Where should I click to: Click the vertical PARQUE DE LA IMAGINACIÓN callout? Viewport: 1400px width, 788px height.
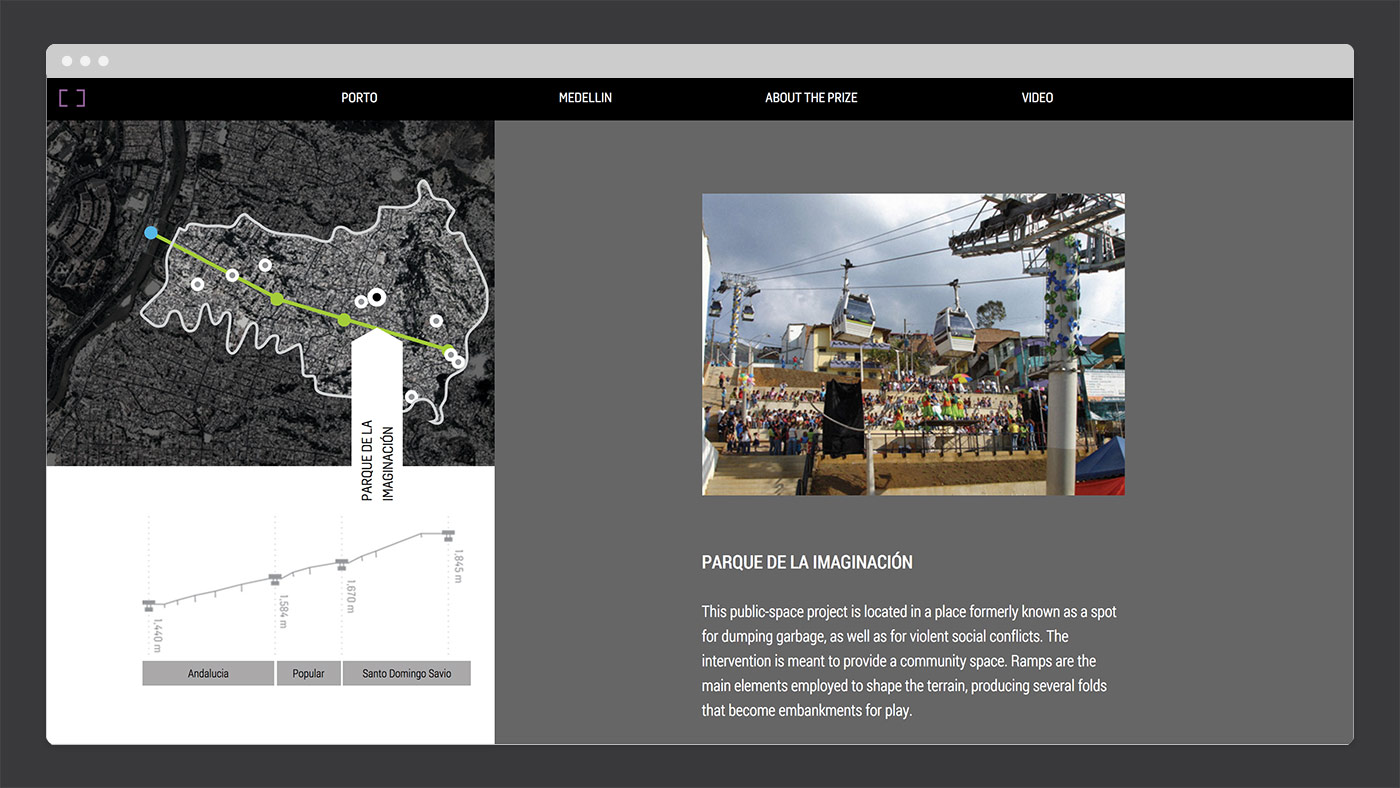377,417
